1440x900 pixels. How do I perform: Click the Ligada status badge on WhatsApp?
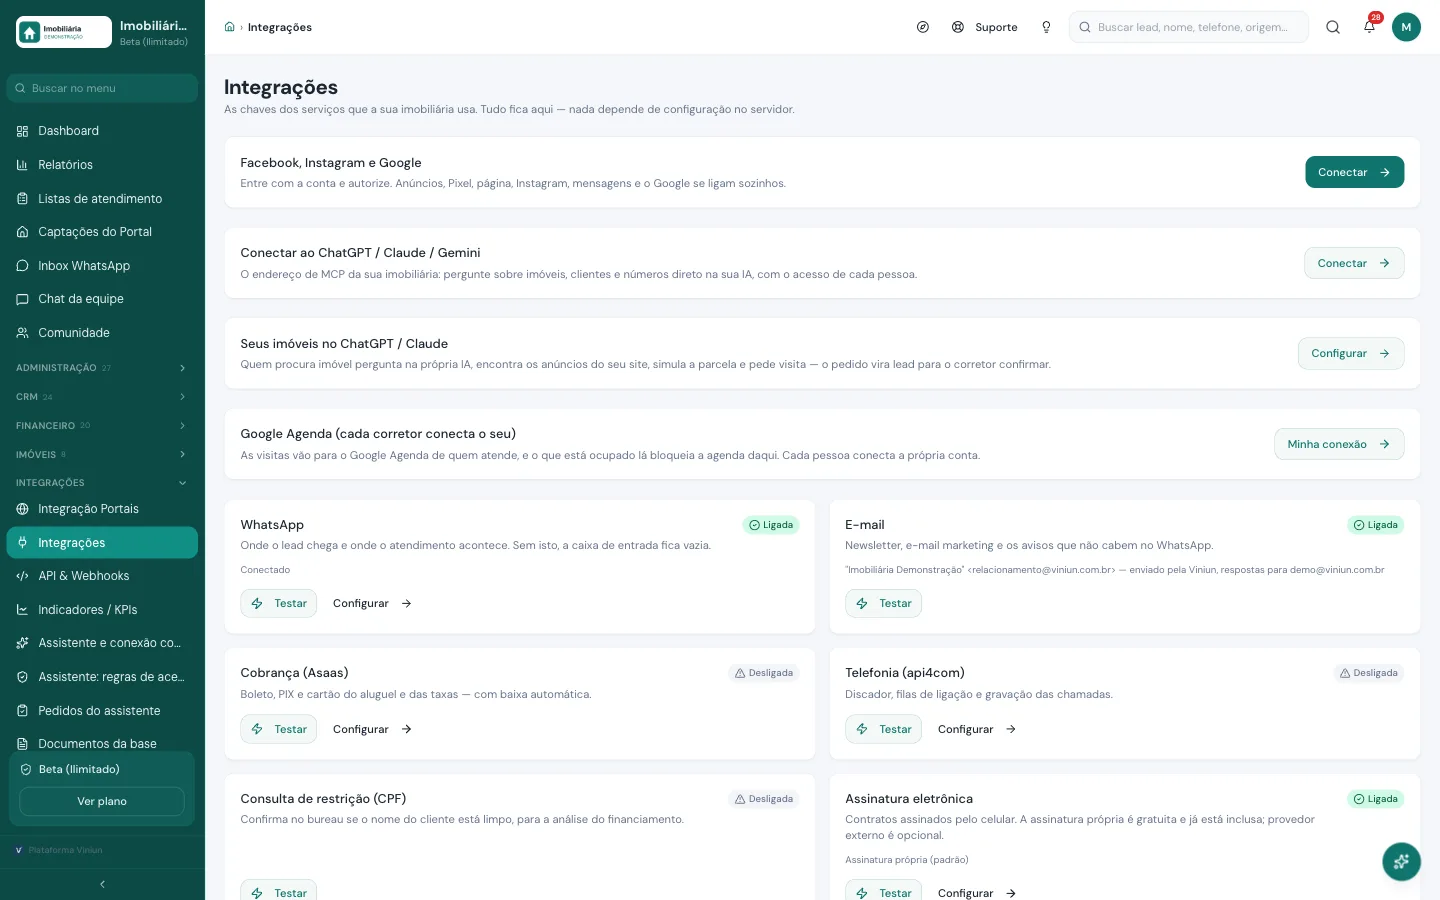[x=771, y=525]
